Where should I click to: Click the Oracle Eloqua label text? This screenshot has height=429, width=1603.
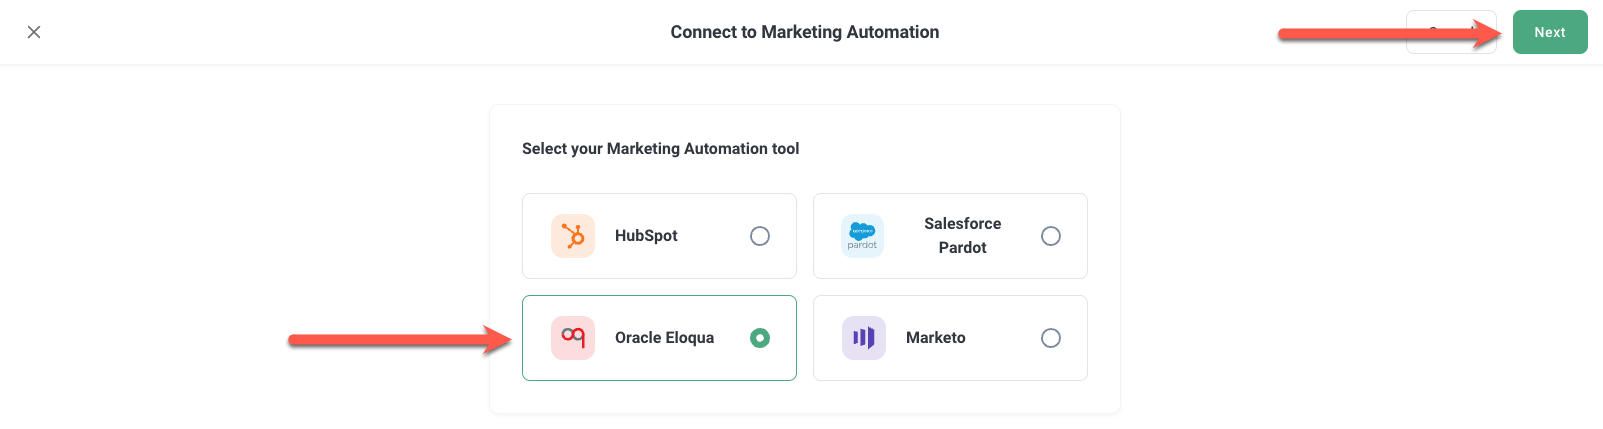(664, 338)
